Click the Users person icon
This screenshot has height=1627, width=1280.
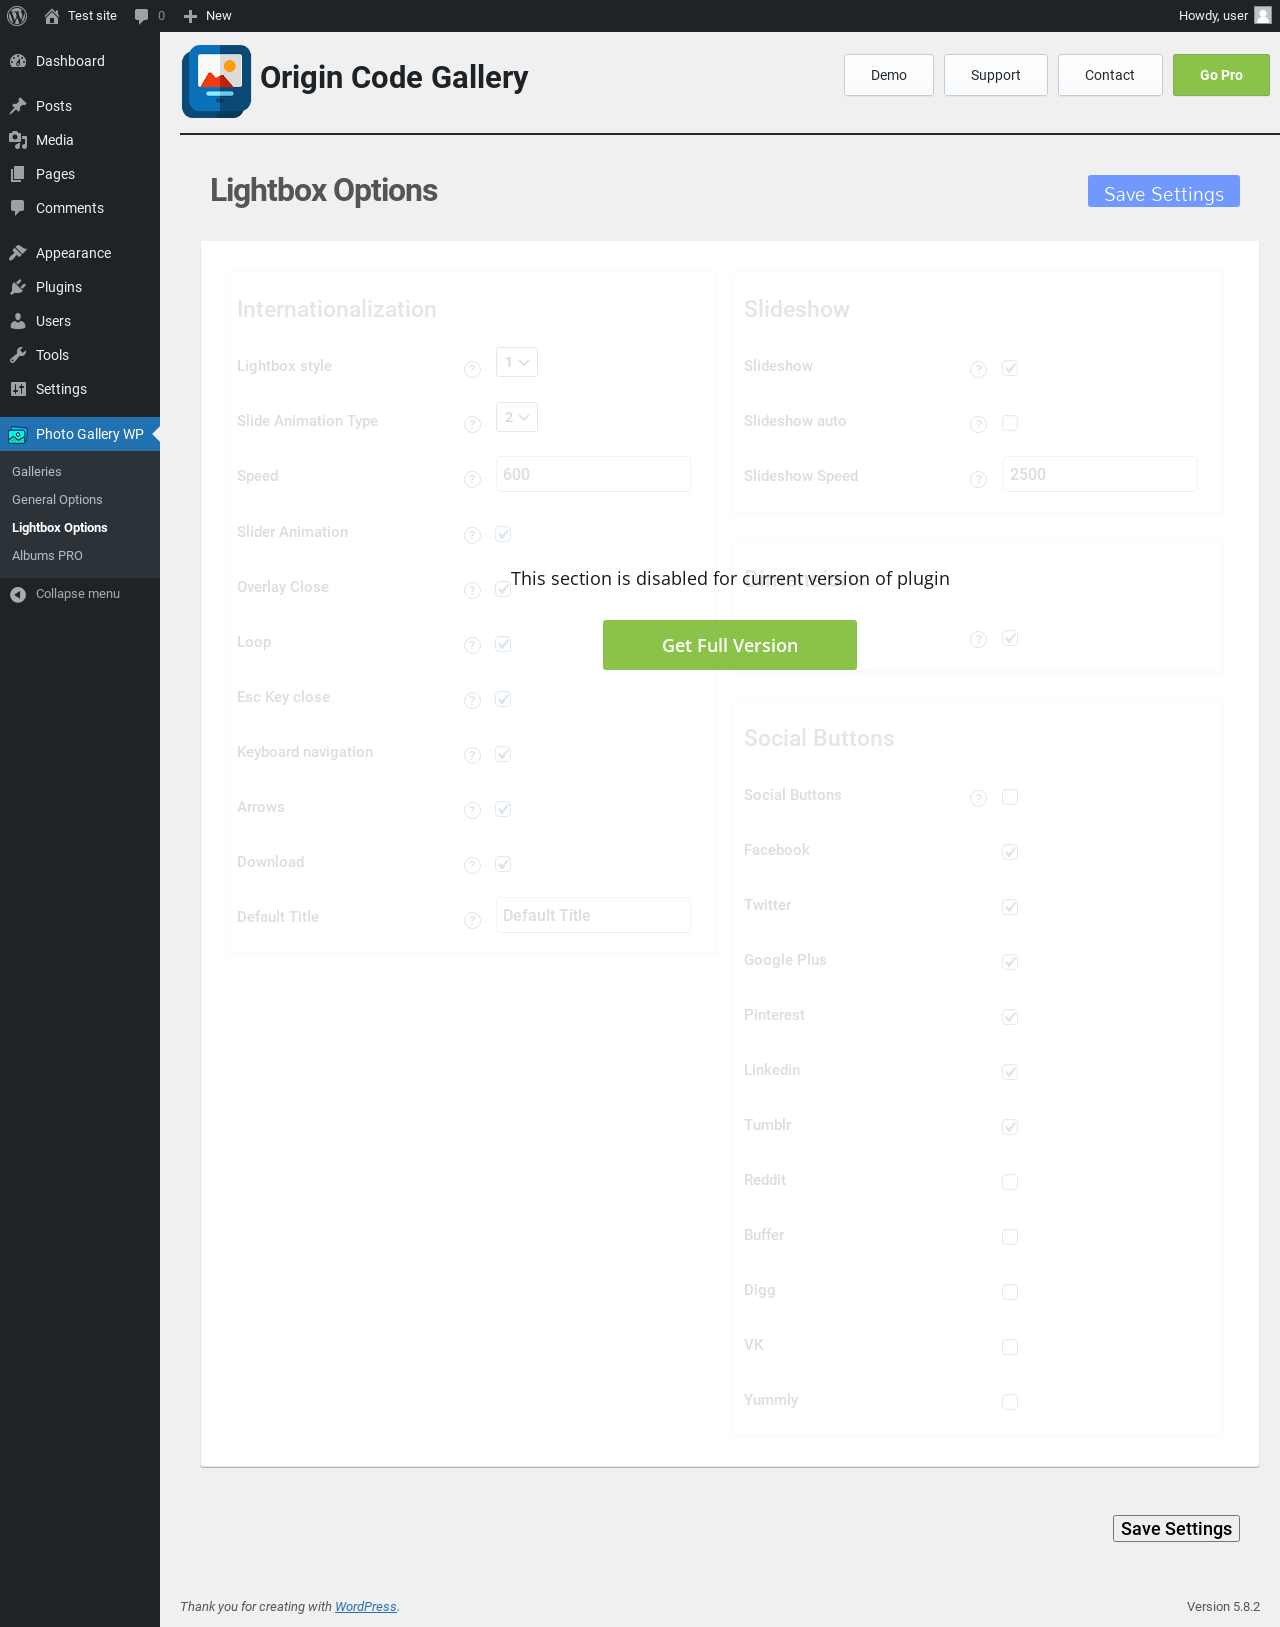pos(18,321)
